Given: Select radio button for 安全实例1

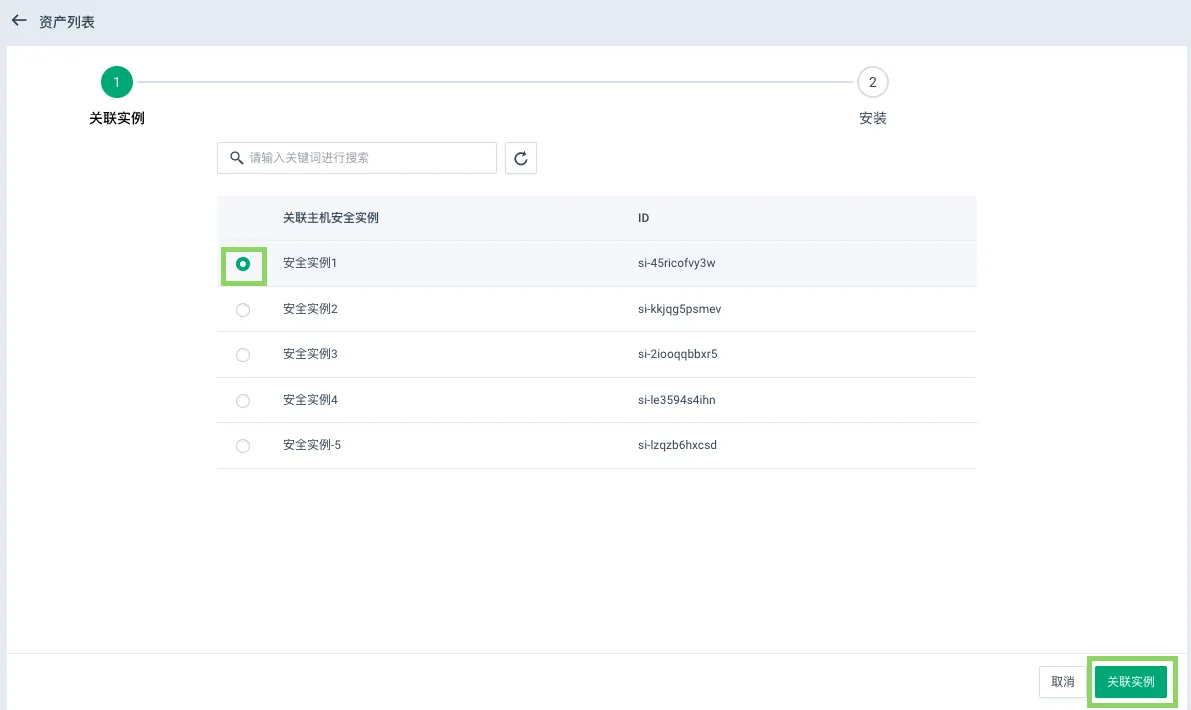Looking at the screenshot, I should 243,264.
